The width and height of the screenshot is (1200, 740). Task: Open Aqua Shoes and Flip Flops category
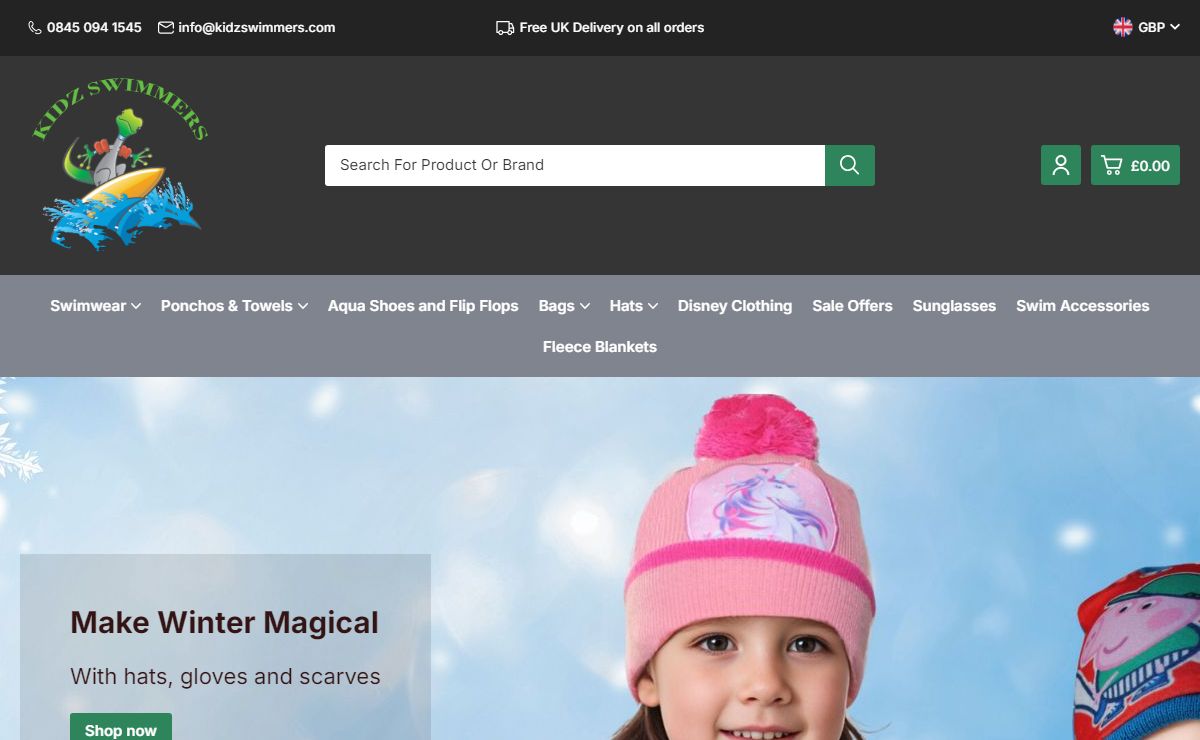(x=423, y=306)
